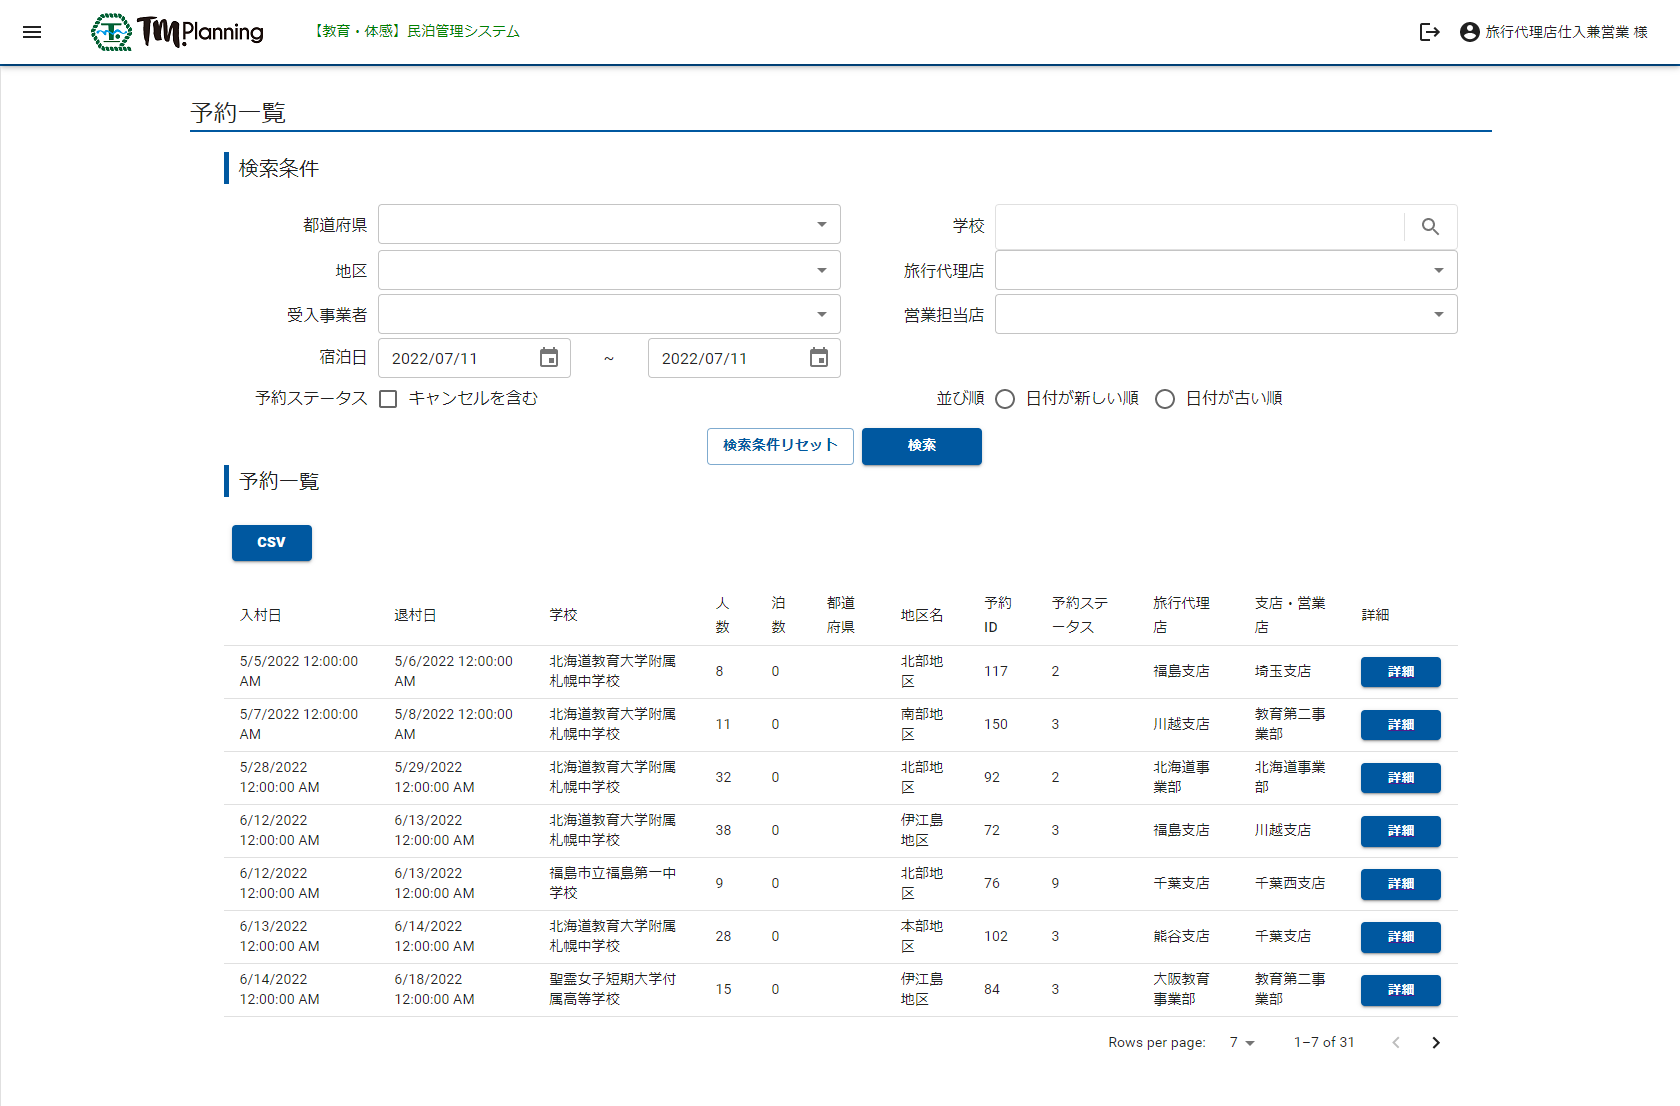Click the logout icon in header
The height and width of the screenshot is (1106, 1680).
tap(1429, 32)
